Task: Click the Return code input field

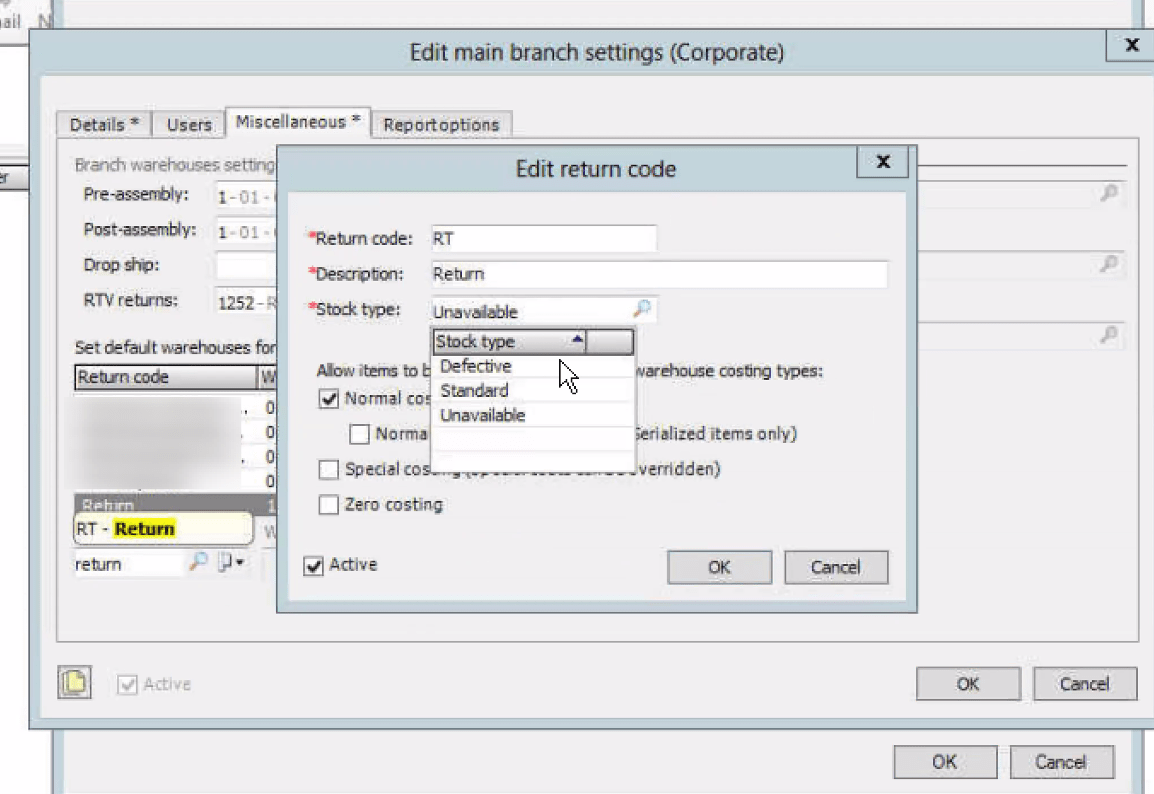Action: coord(544,238)
